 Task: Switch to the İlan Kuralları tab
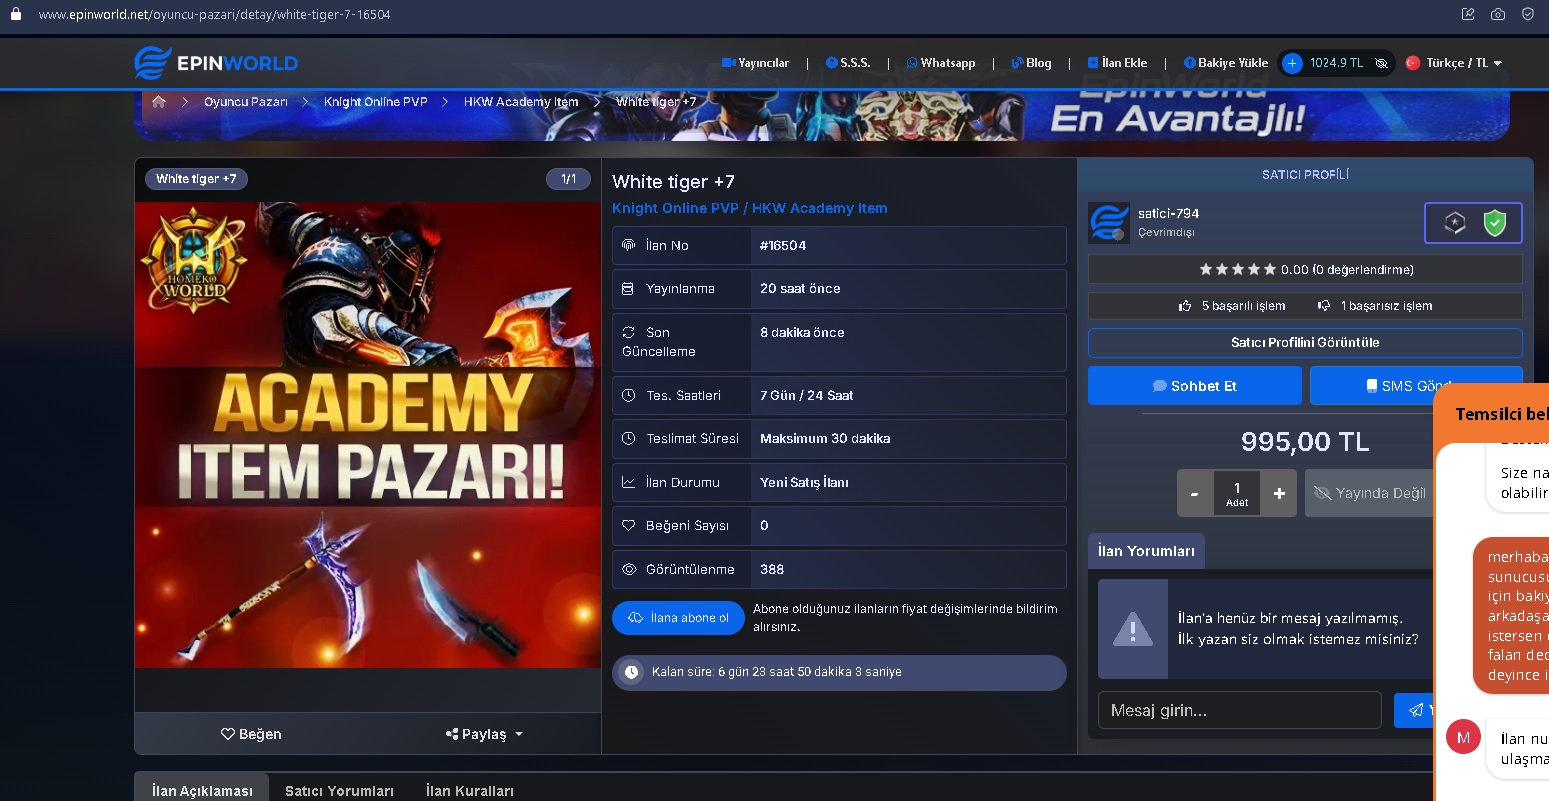pos(469,790)
